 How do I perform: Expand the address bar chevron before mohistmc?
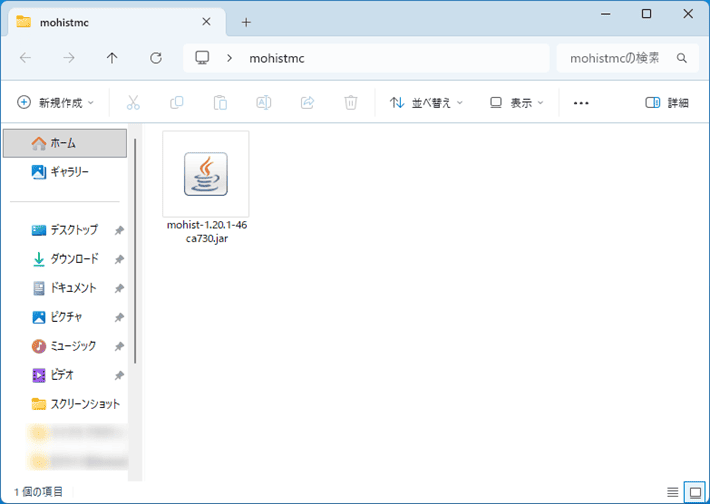click(230, 58)
